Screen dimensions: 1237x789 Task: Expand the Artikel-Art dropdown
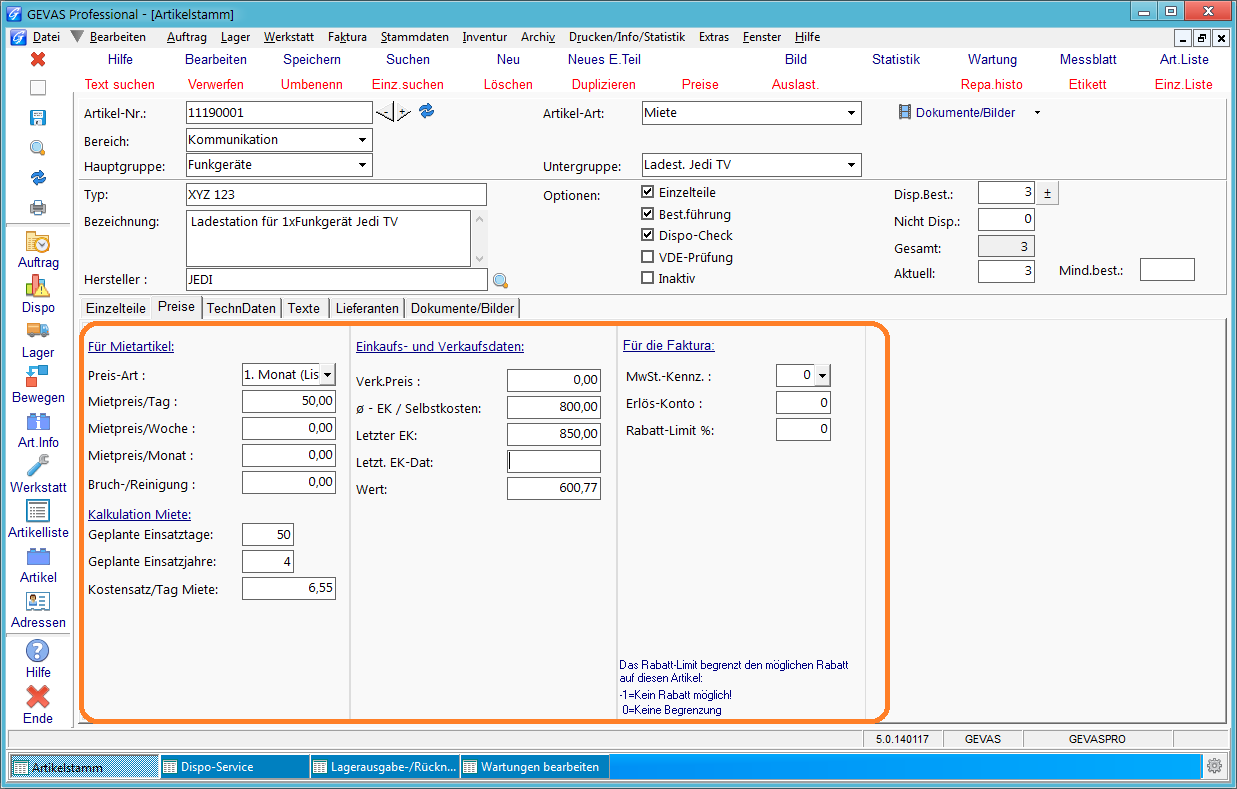(x=852, y=113)
